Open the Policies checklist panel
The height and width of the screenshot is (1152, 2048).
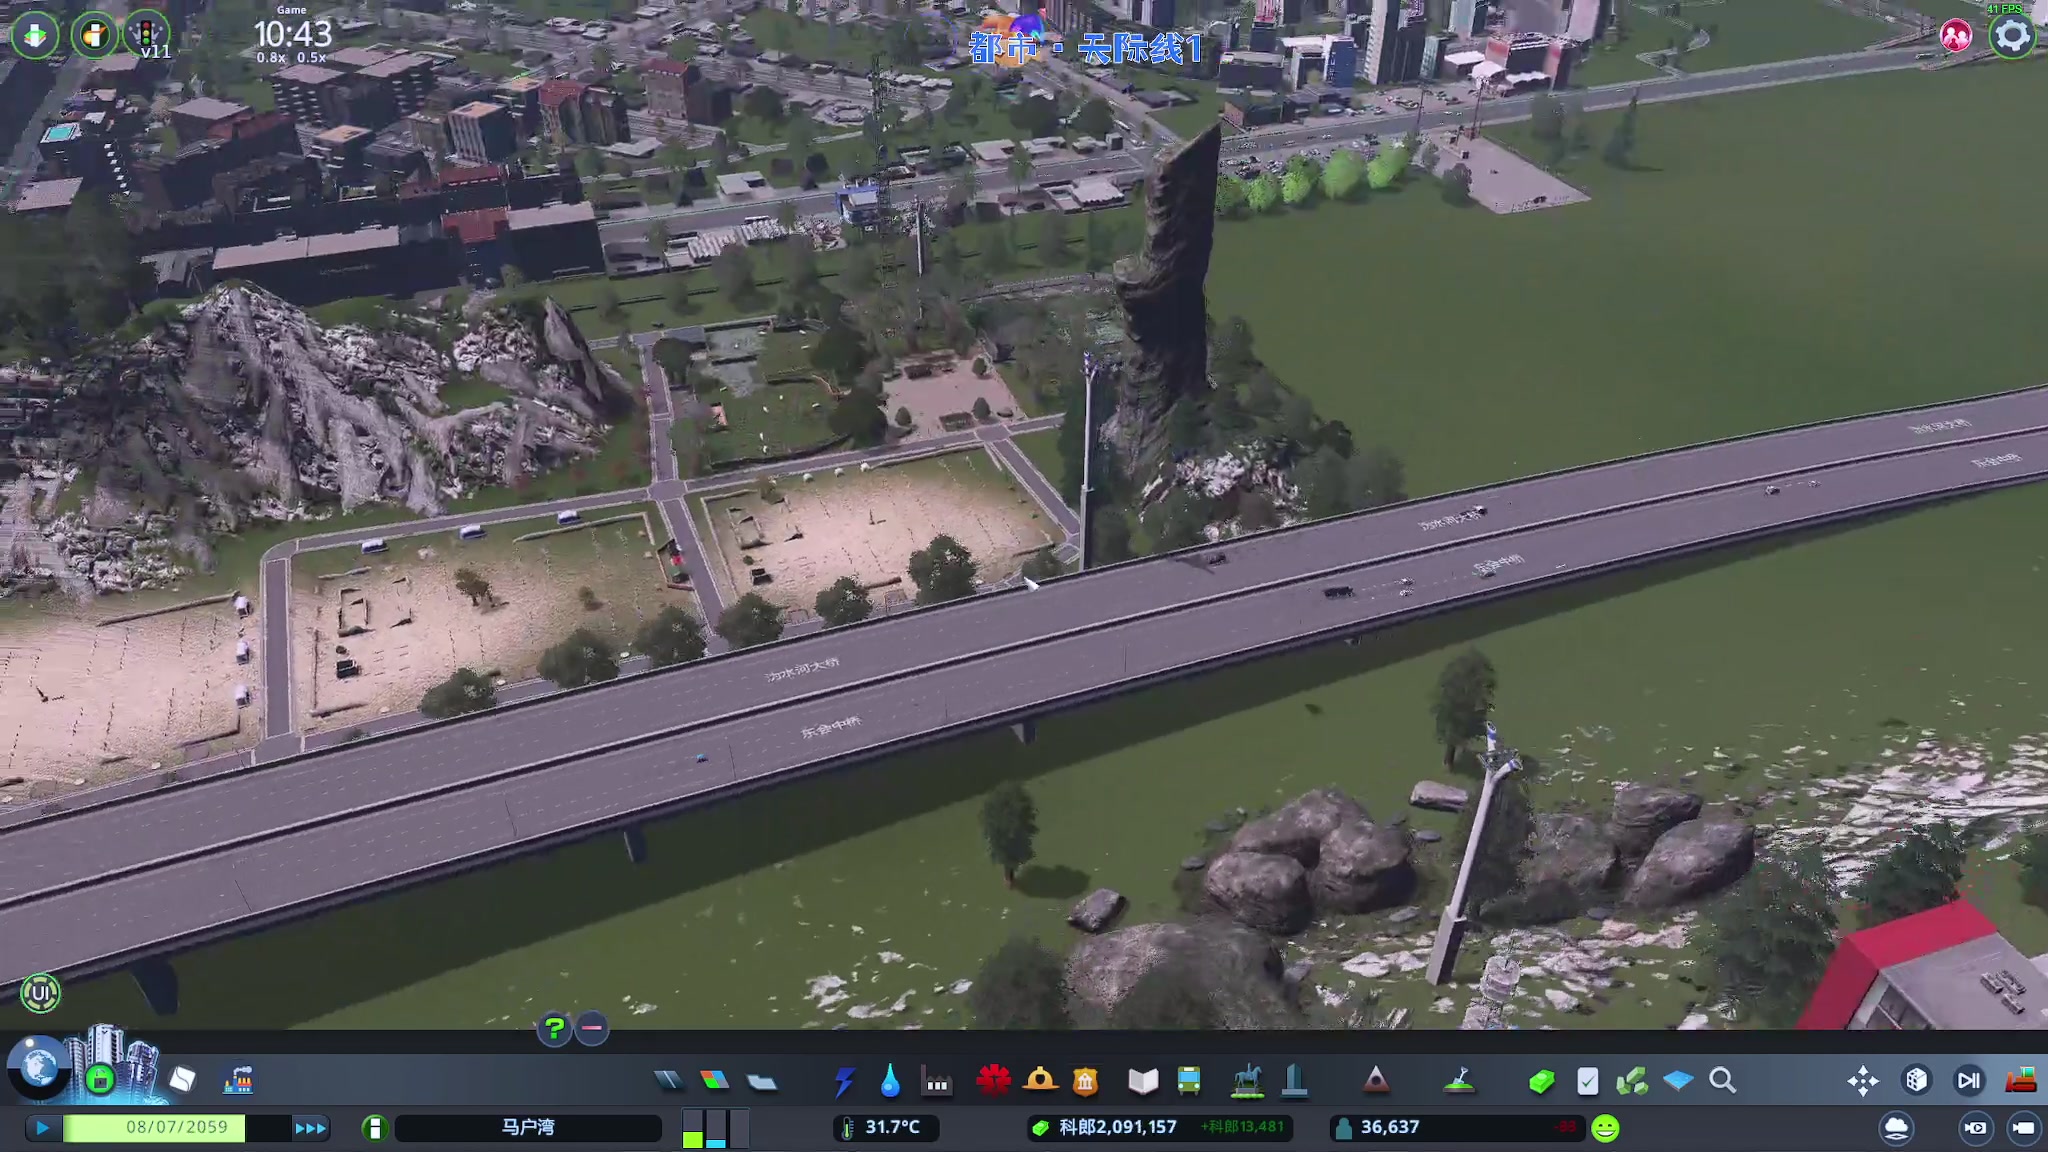click(1587, 1081)
